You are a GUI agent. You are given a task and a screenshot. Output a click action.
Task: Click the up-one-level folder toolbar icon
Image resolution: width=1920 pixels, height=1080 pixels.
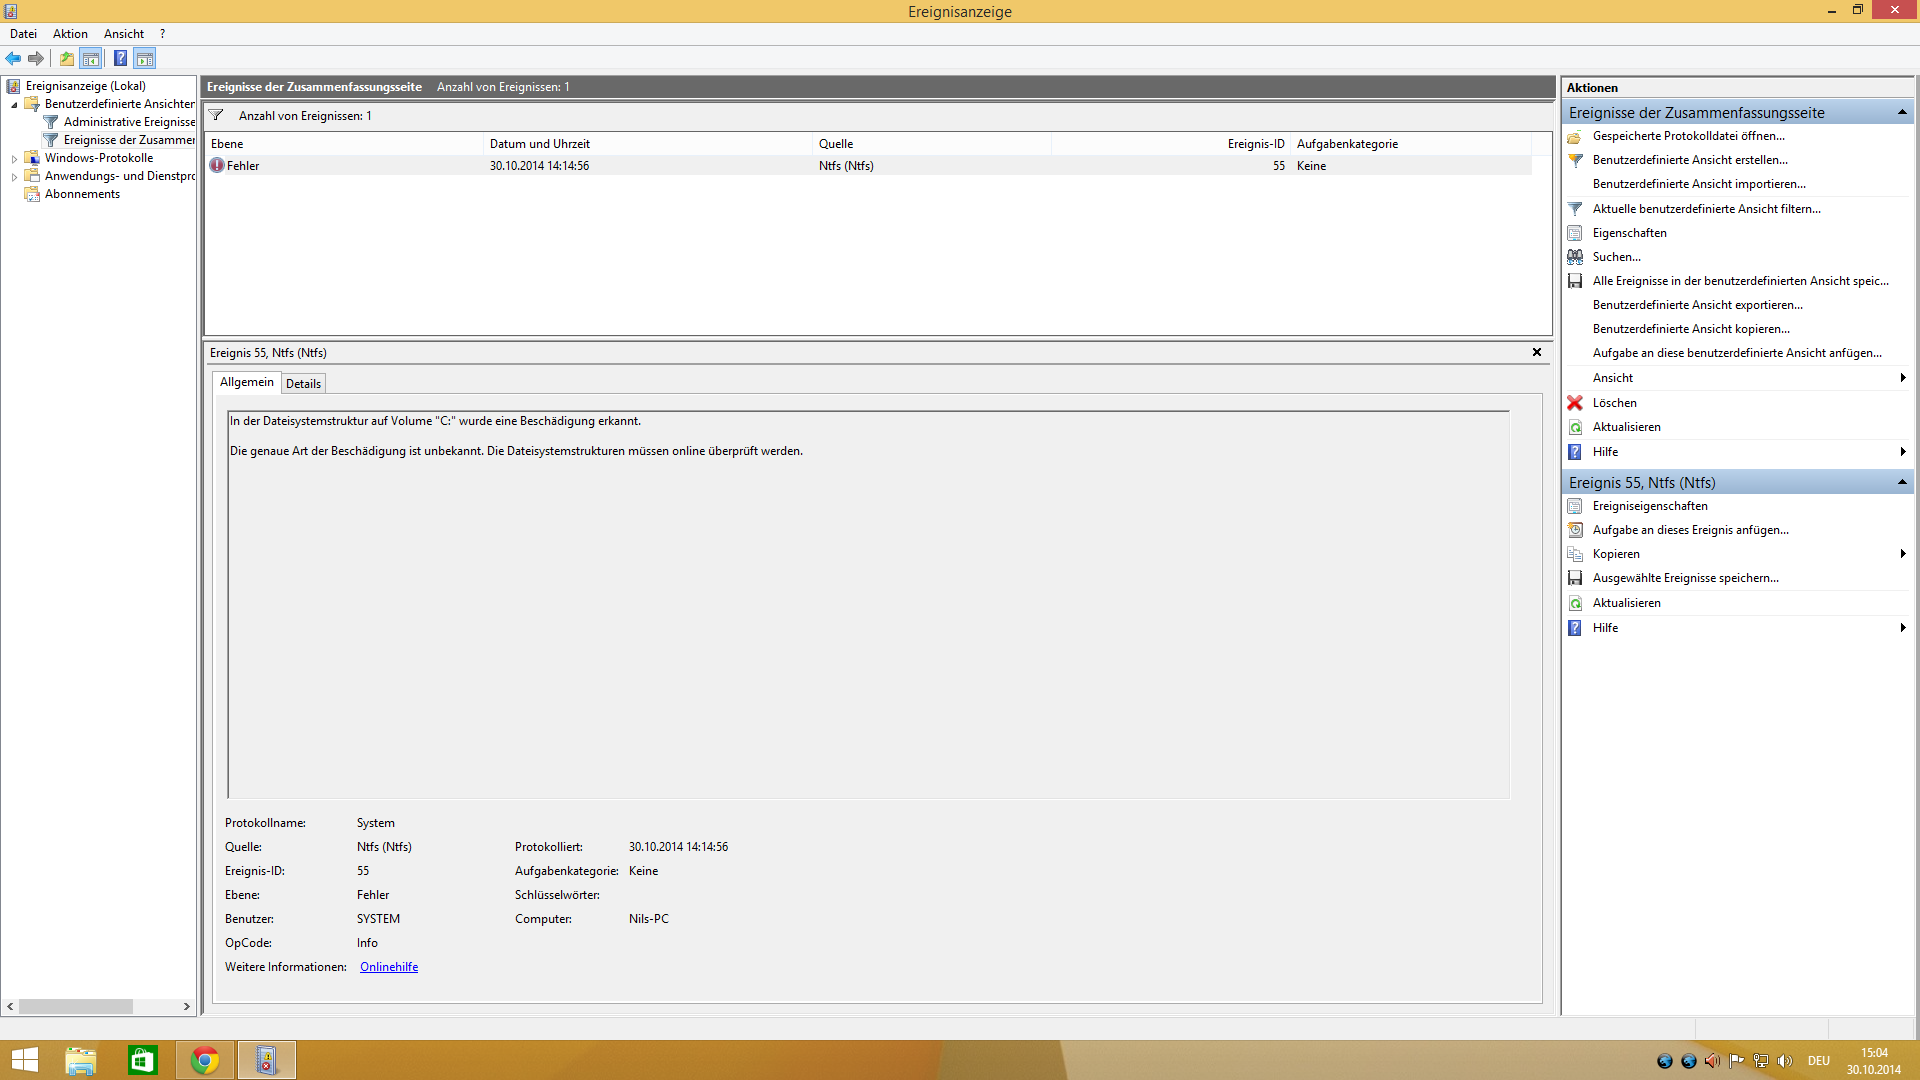66,59
